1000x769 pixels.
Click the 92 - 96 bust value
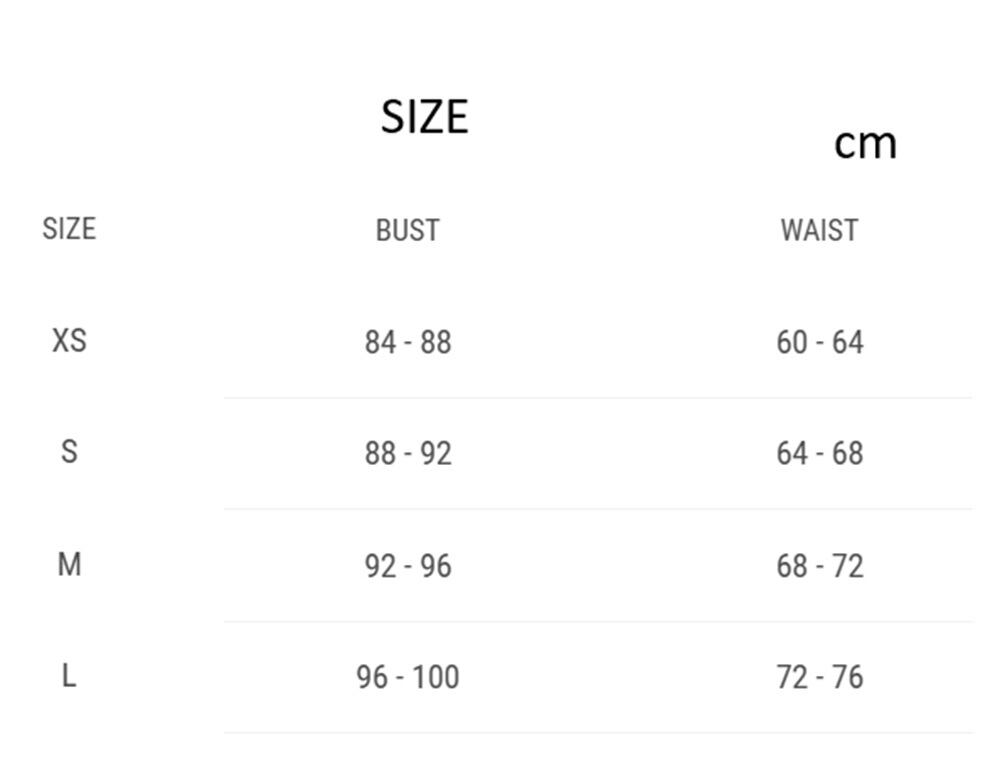pos(408,567)
